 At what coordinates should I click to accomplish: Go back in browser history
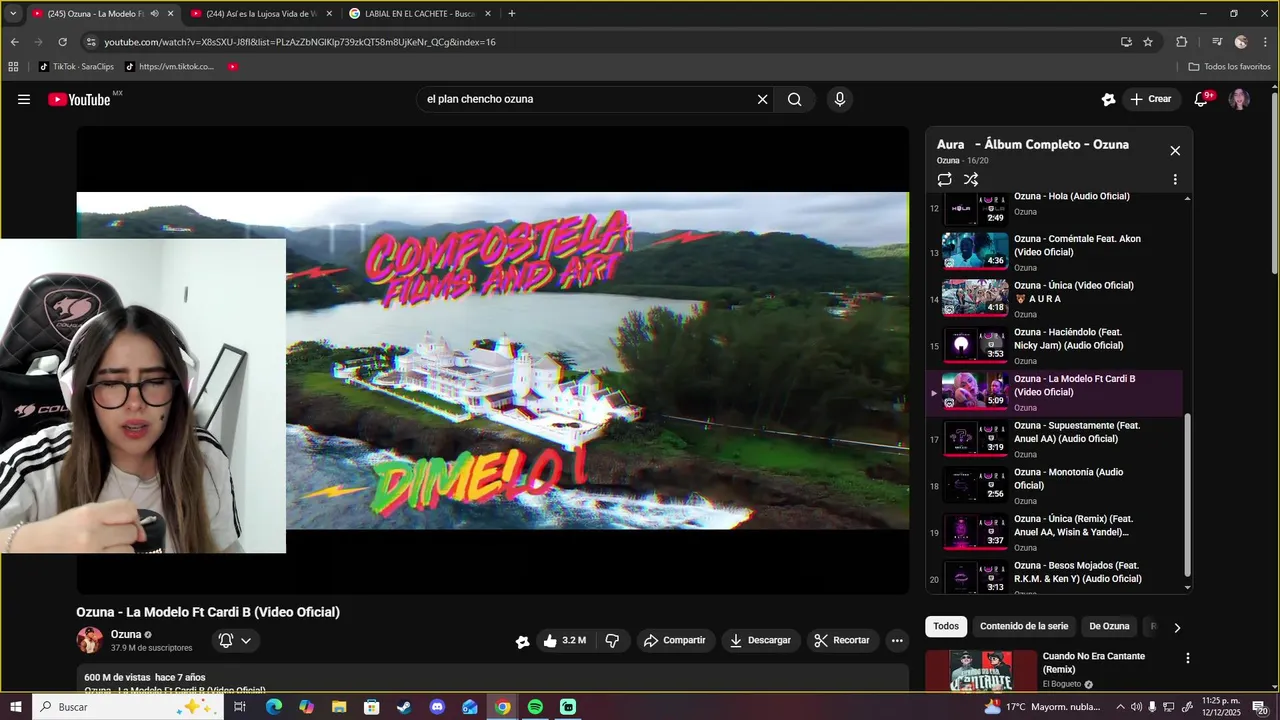(x=14, y=42)
